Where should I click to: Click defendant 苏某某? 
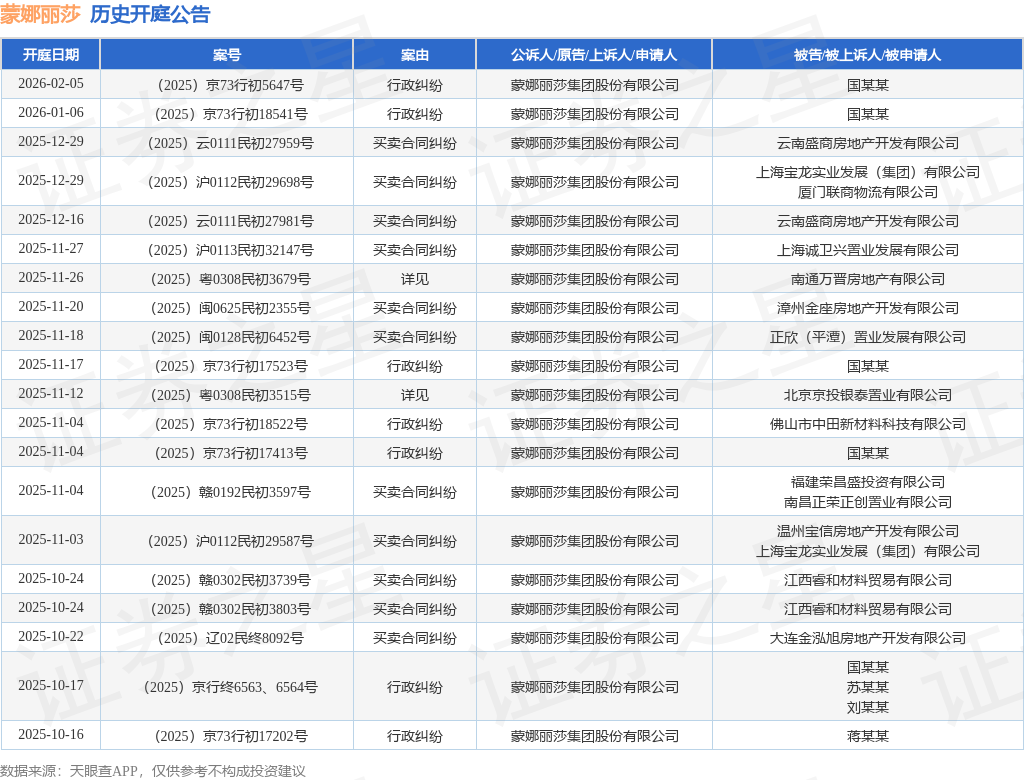coord(867,687)
